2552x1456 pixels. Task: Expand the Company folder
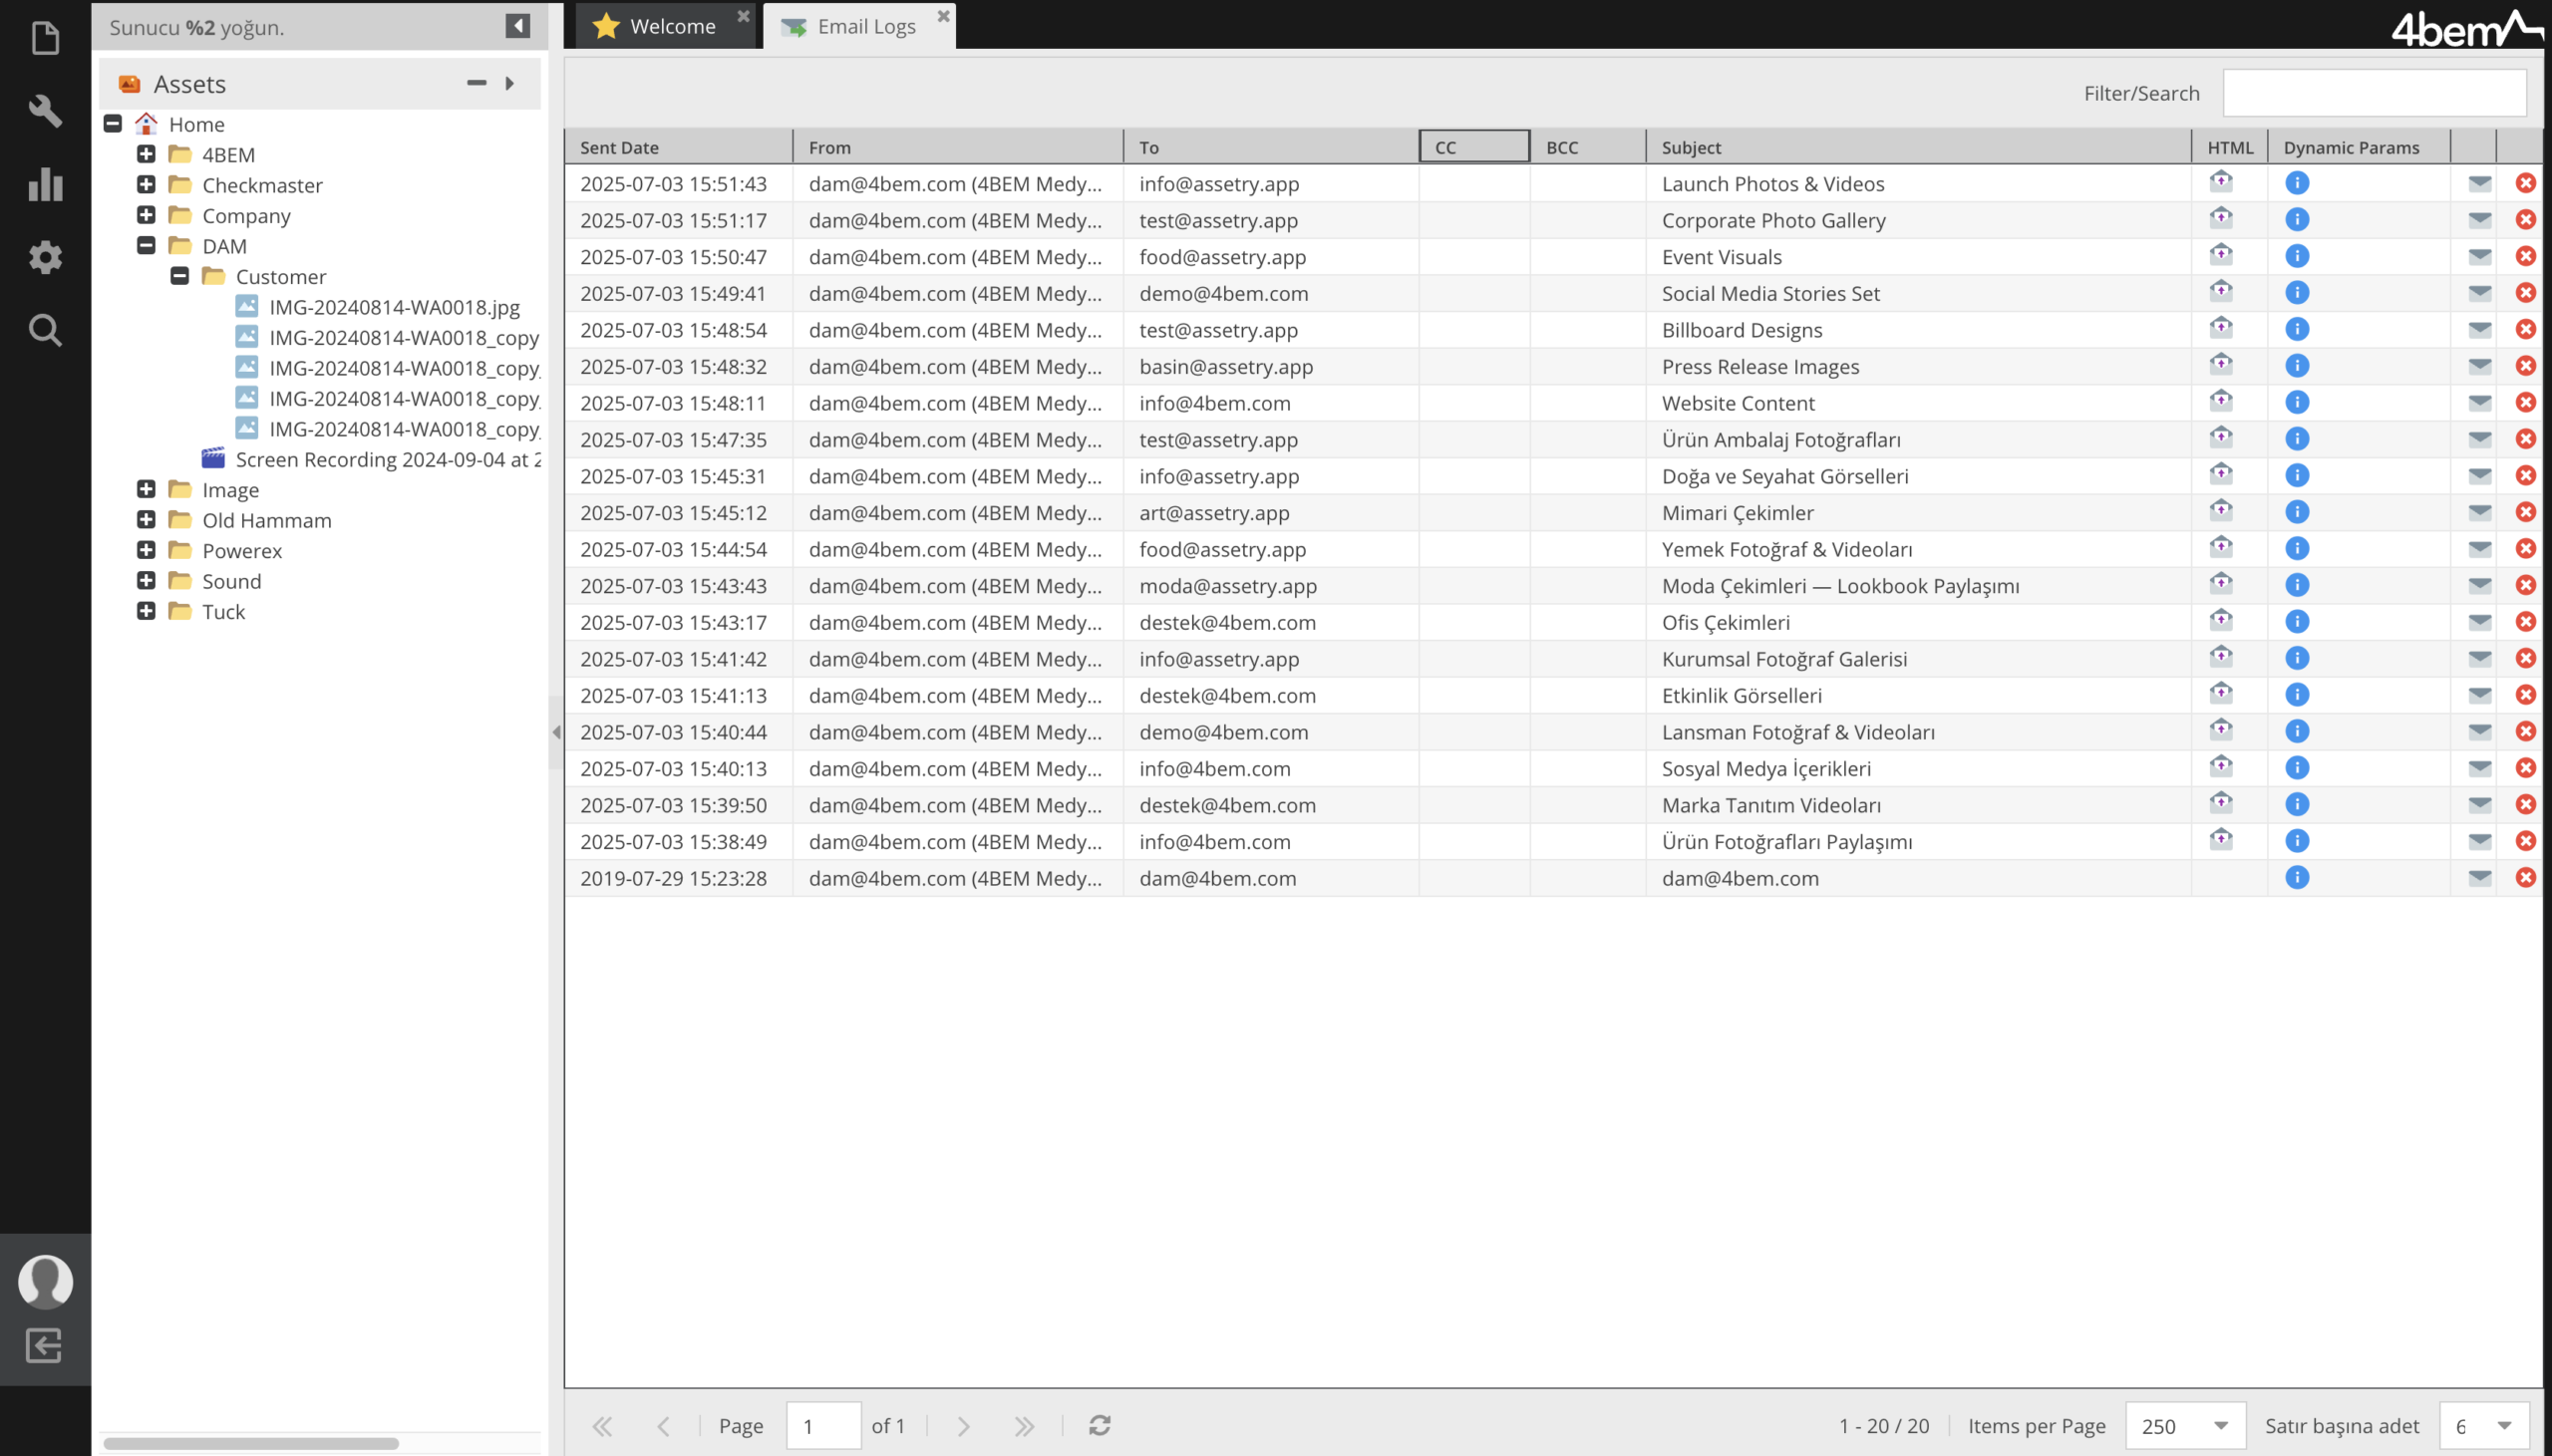click(x=146, y=215)
